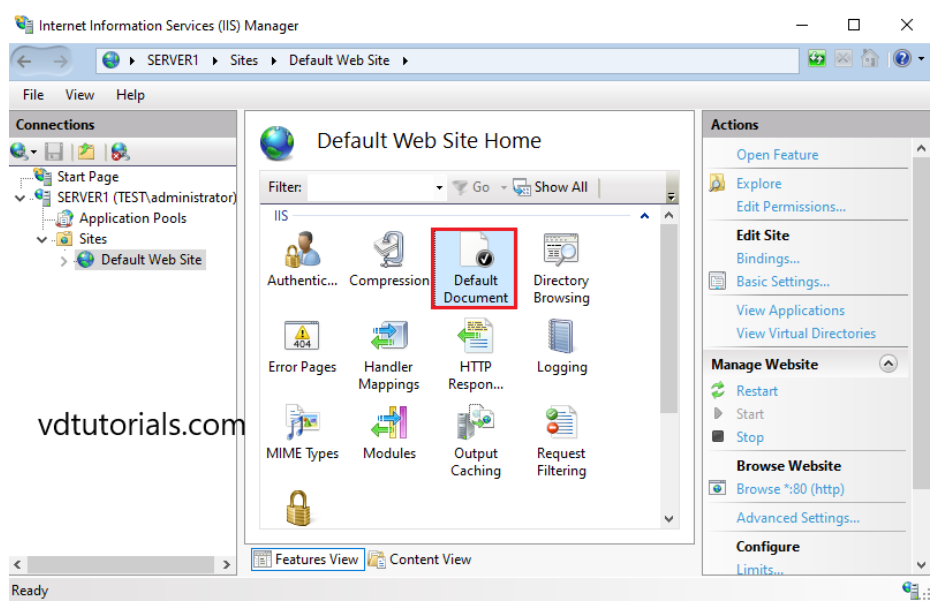Open the Default Document feature

coord(474,267)
